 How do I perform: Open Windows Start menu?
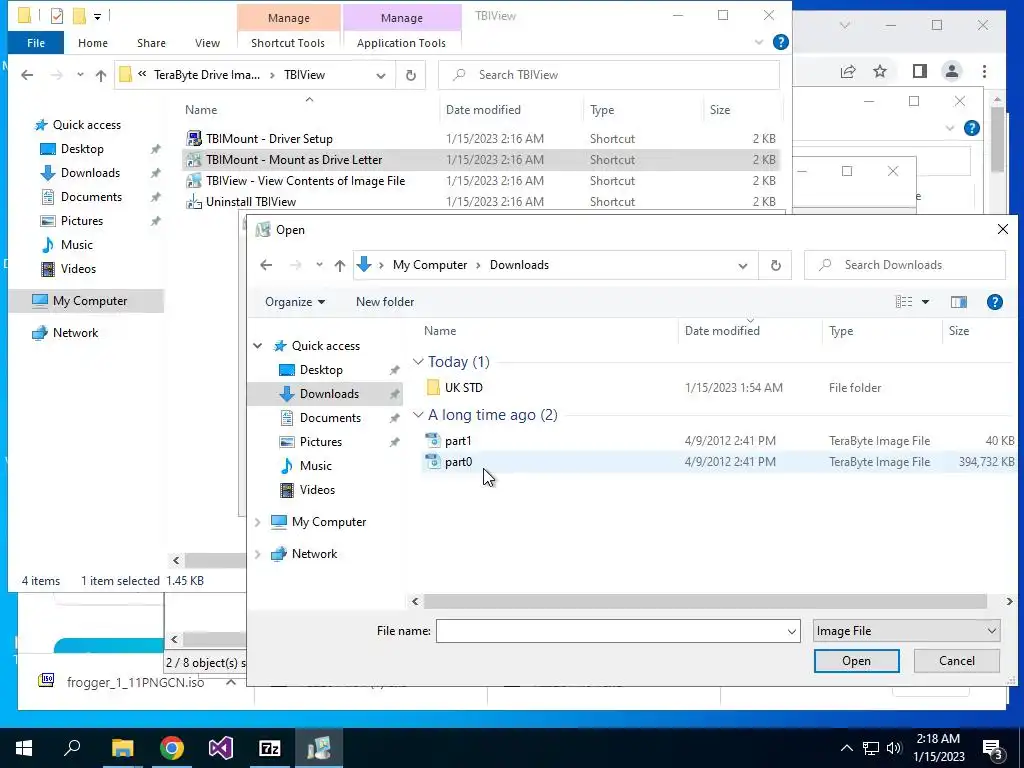click(x=24, y=748)
